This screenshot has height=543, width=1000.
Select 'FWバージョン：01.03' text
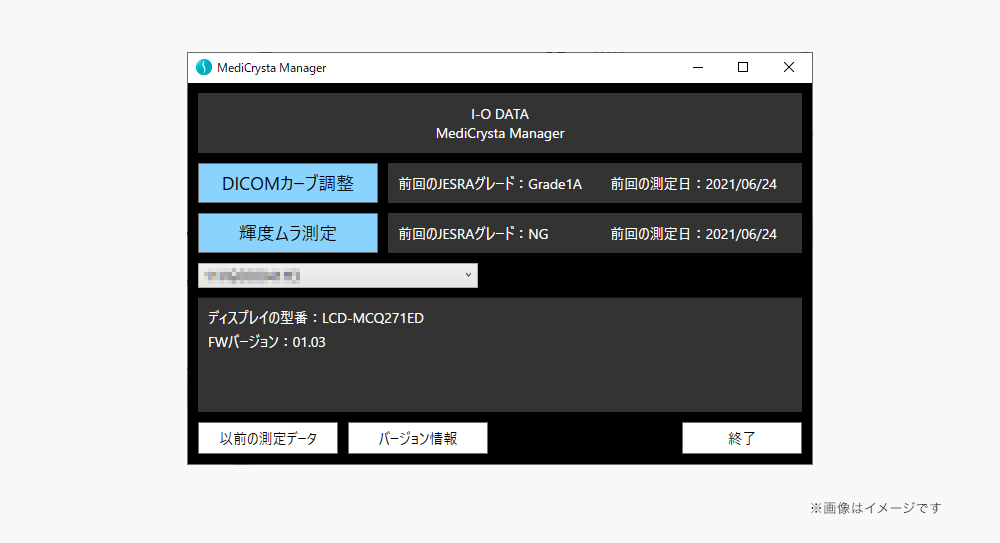coord(267,342)
